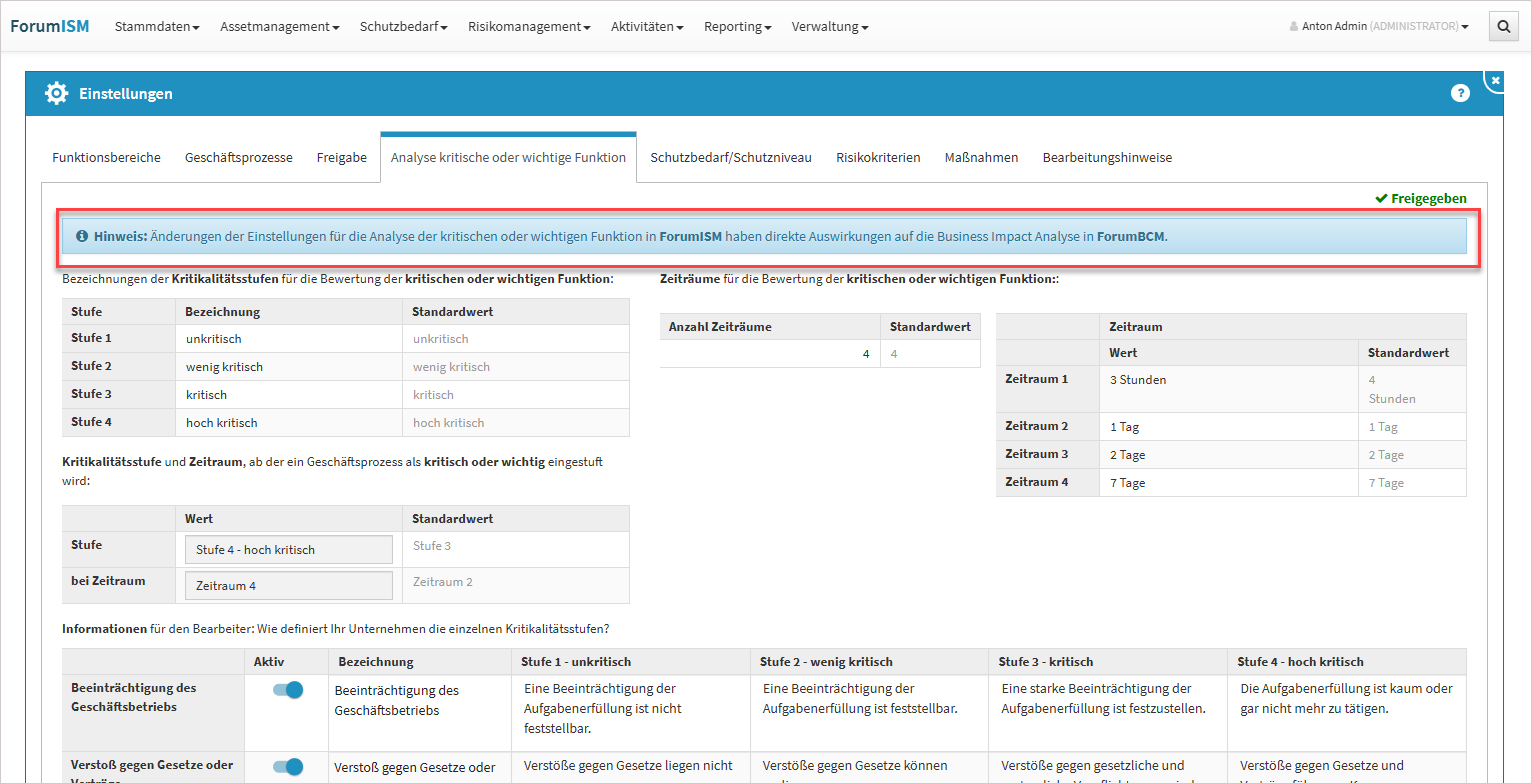Toggle Beeinträchtigung des Geschäftsbetriebs active switch
The width and height of the screenshot is (1532, 784).
tap(287, 690)
